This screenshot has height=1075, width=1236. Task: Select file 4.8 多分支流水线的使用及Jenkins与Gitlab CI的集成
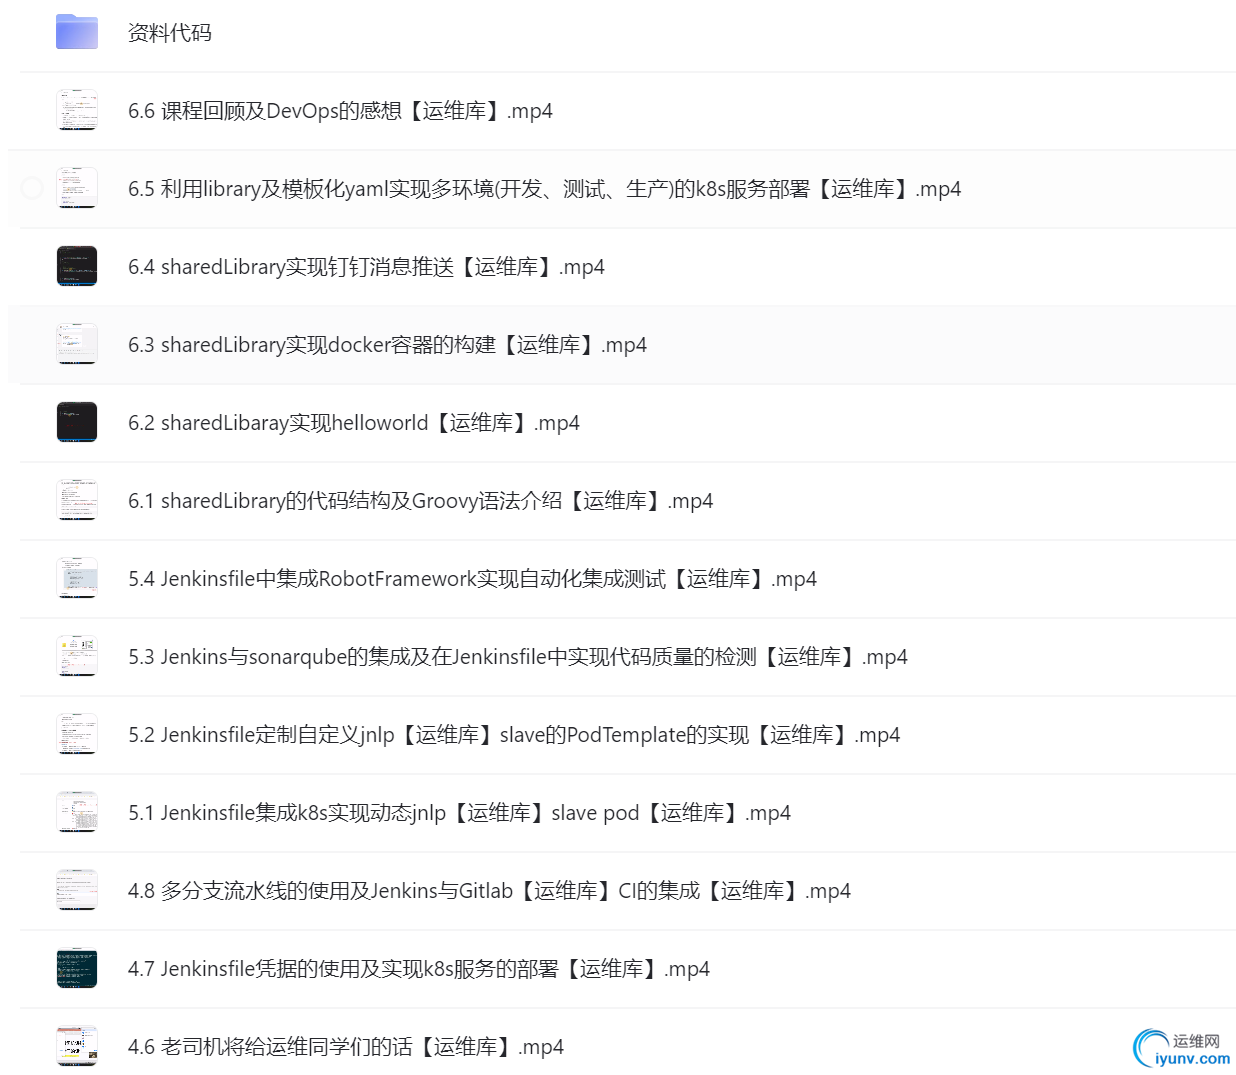pyautogui.click(x=489, y=891)
